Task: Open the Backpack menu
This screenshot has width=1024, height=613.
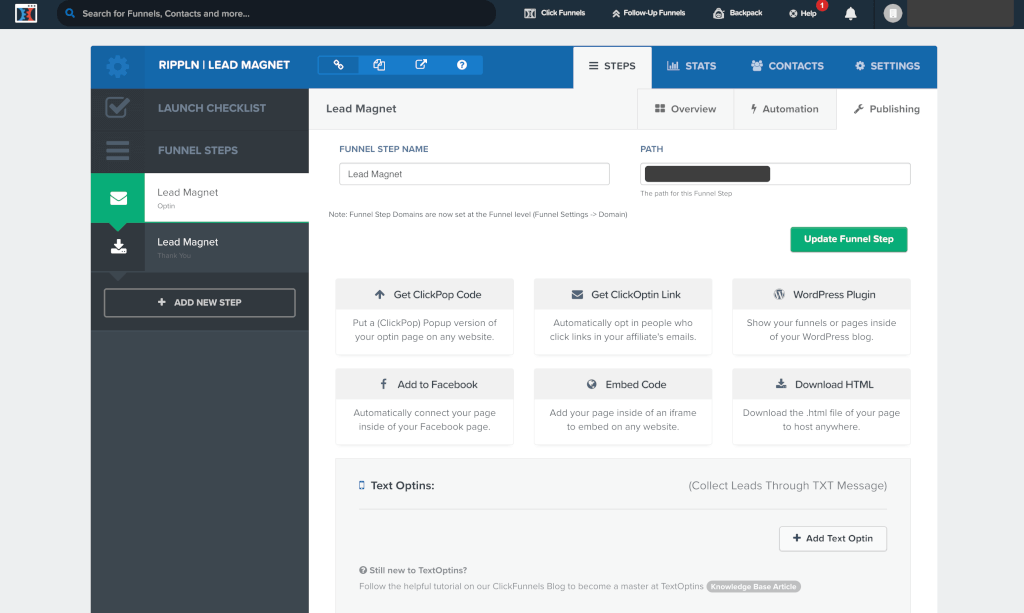Action: pyautogui.click(x=737, y=13)
